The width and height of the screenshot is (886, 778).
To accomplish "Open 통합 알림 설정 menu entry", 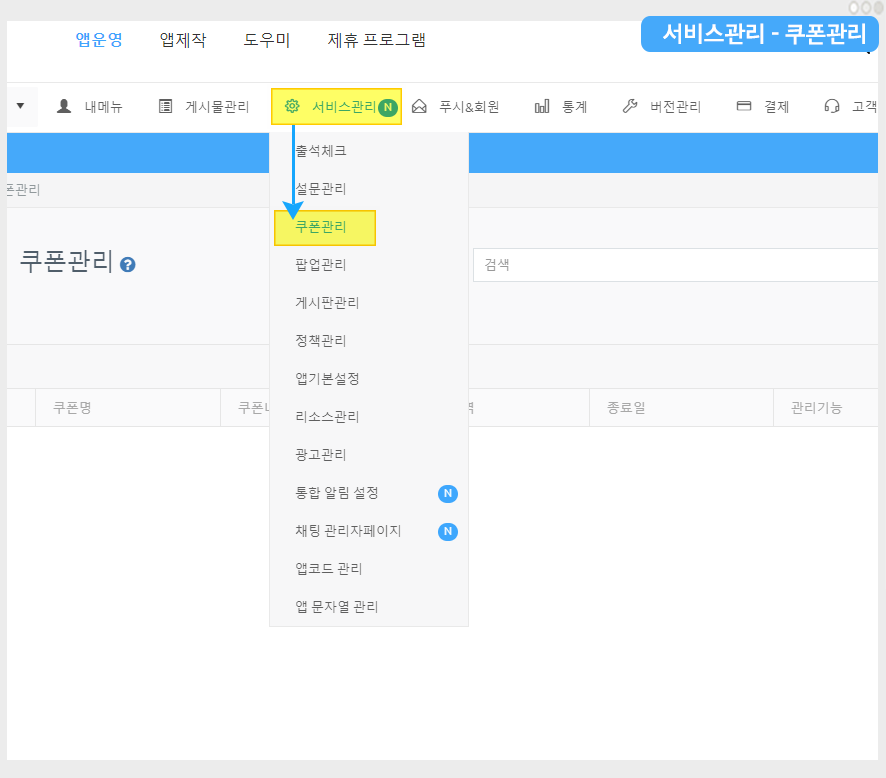I will (337, 493).
